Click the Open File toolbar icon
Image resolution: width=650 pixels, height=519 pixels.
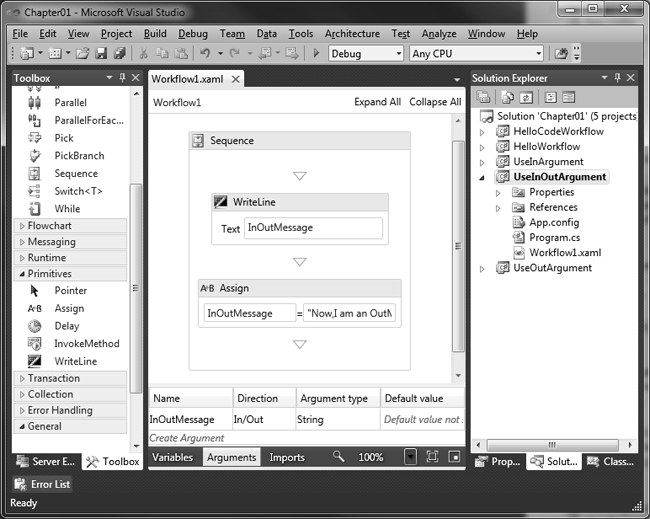tap(82, 53)
